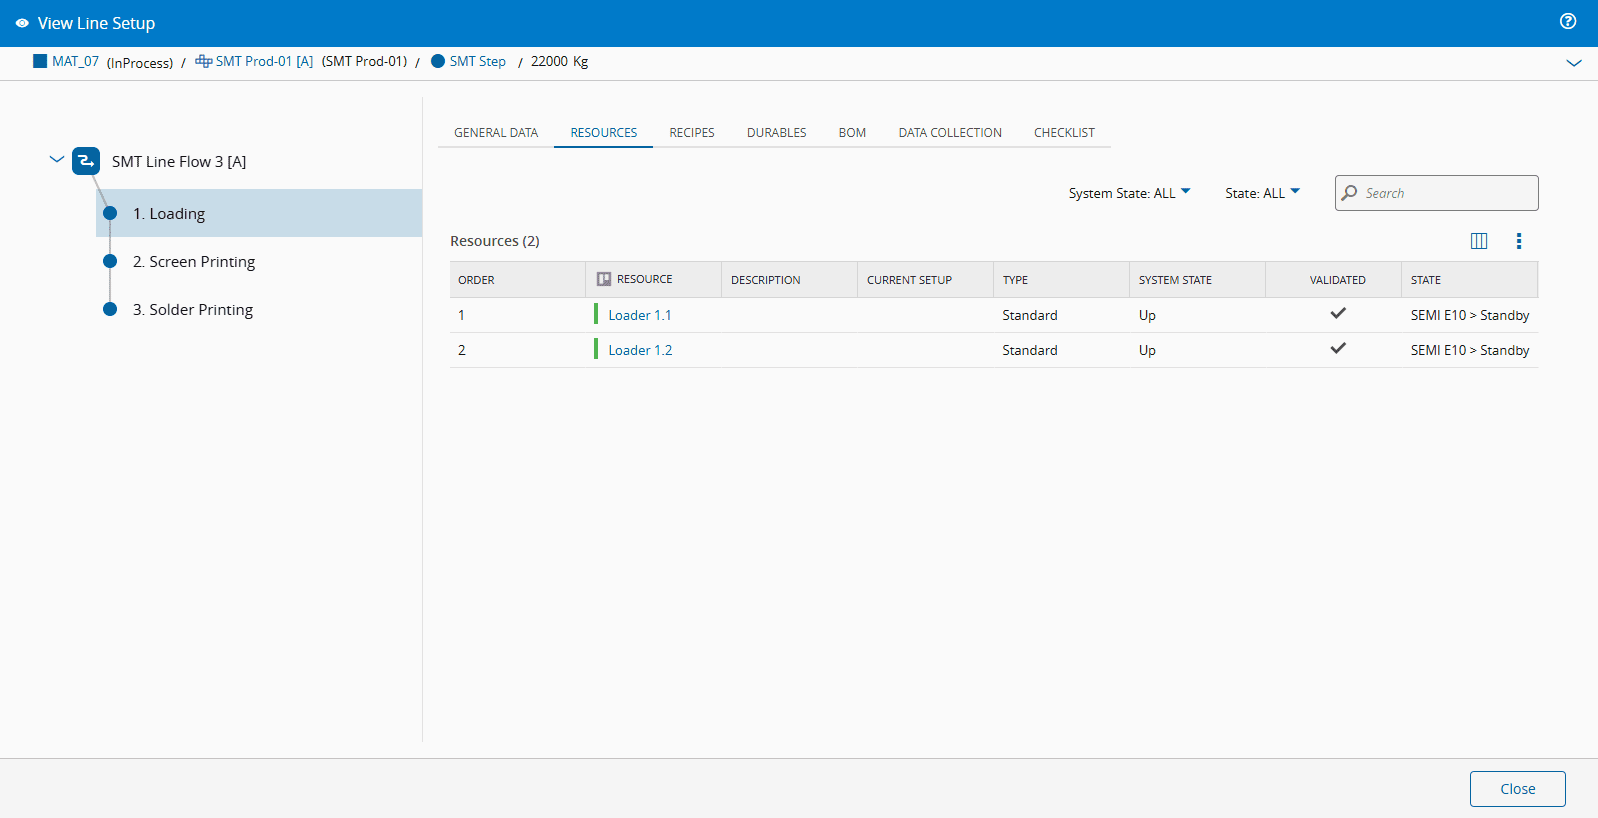Image resolution: width=1598 pixels, height=818 pixels.
Task: Click the help question mark icon
Action: click(x=1568, y=21)
